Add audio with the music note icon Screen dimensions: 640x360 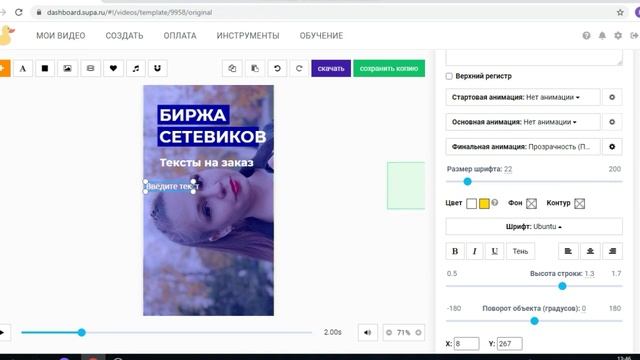tap(136, 69)
